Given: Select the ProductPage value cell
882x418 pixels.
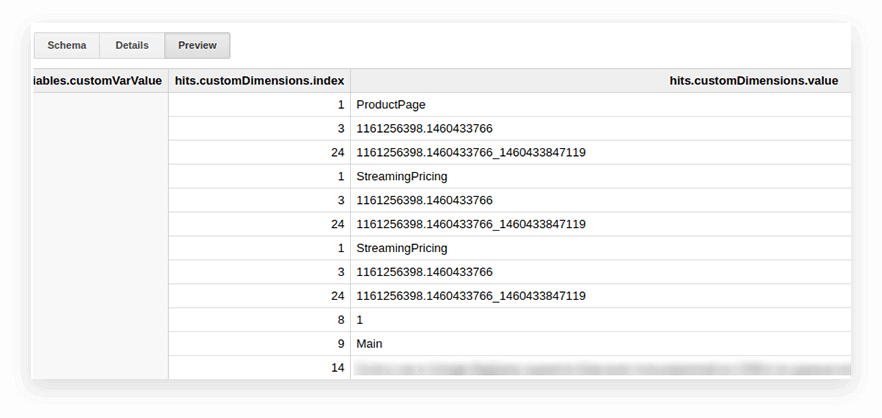Looking at the screenshot, I should coord(391,105).
